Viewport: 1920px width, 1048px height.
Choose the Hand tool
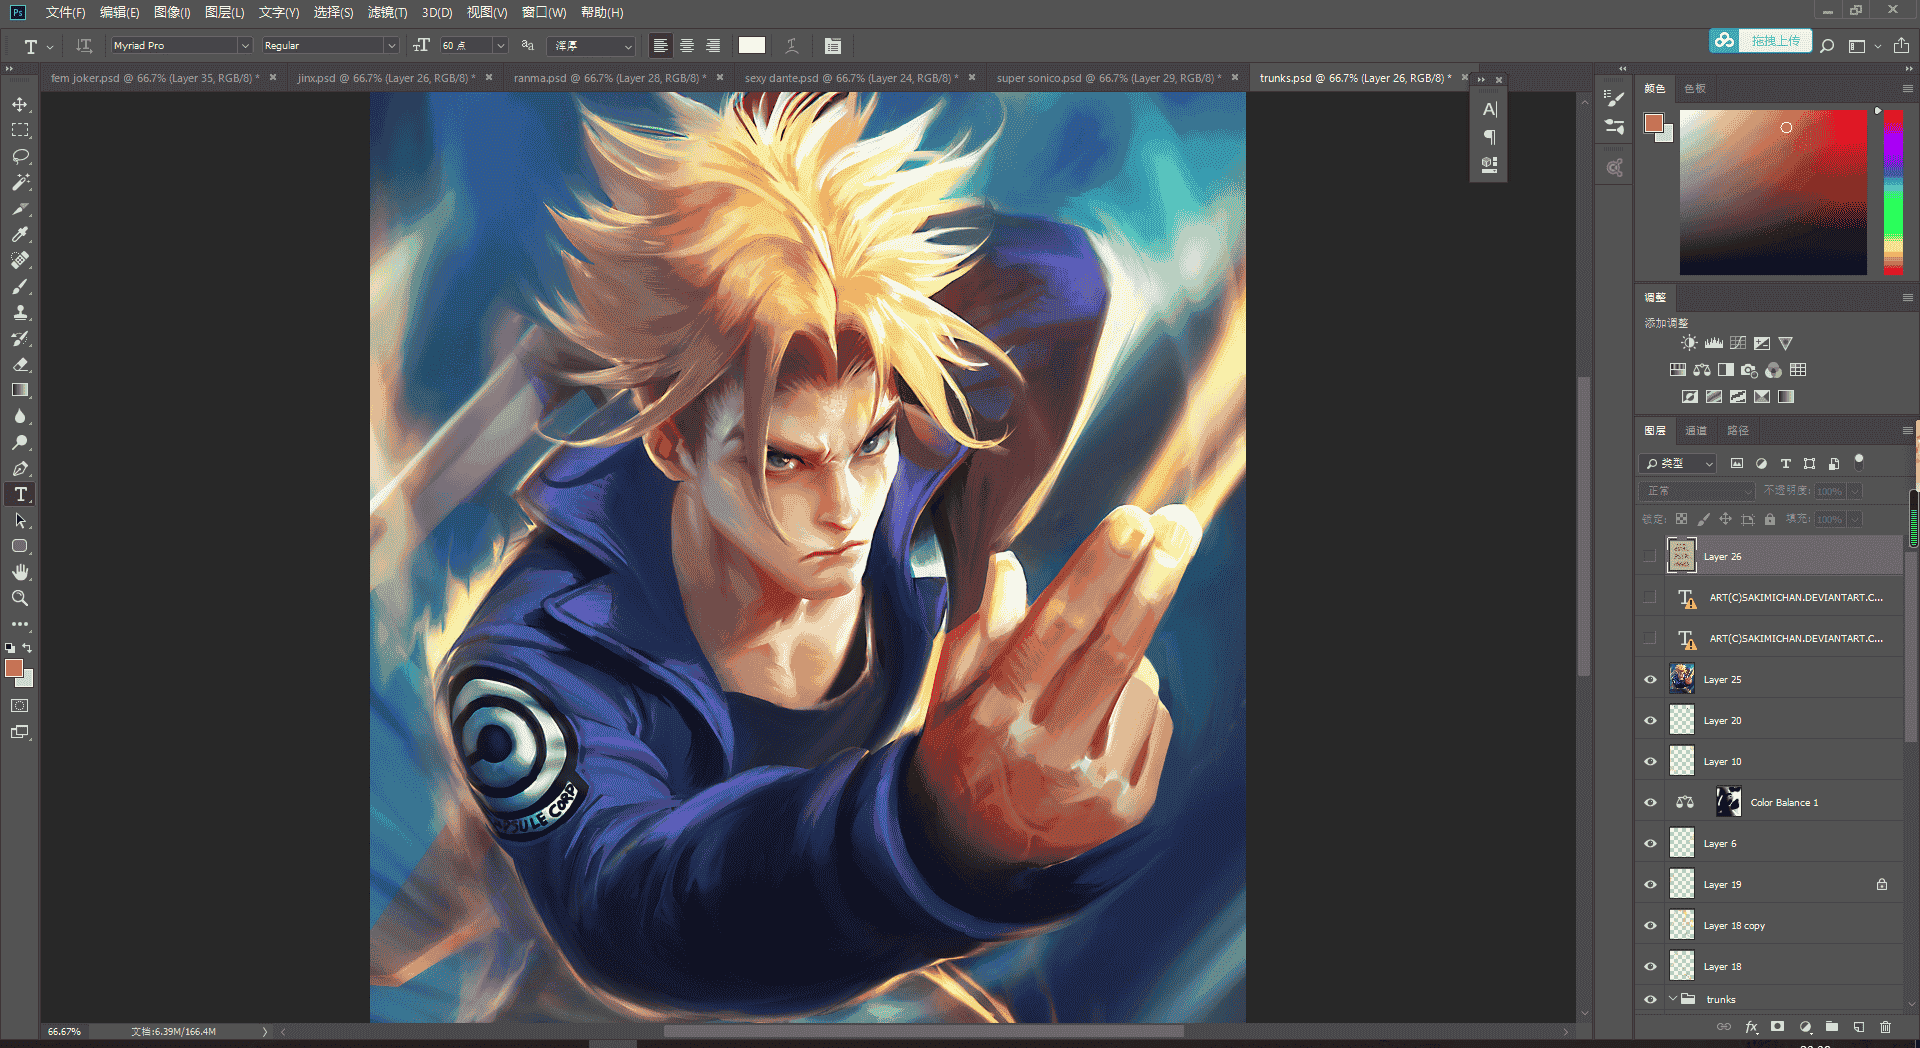click(20, 572)
